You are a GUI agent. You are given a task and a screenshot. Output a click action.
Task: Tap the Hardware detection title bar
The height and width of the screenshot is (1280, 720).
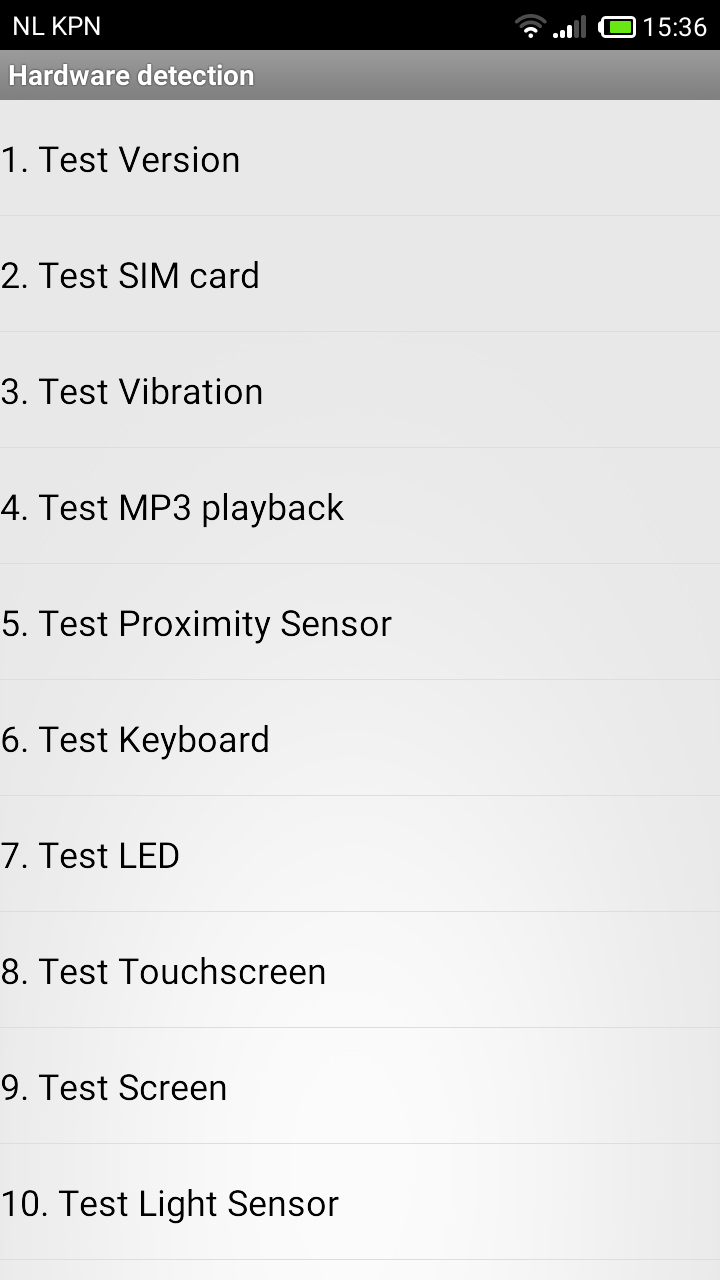pyautogui.click(x=360, y=75)
